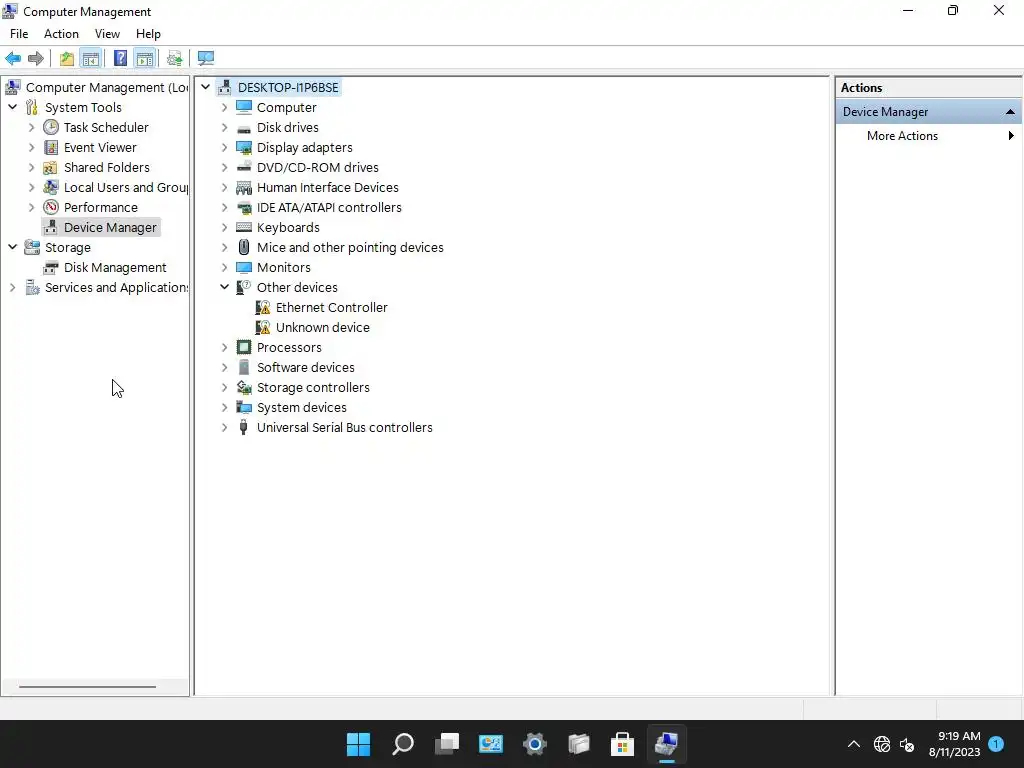Select Disk Management in the console tree

115,268
